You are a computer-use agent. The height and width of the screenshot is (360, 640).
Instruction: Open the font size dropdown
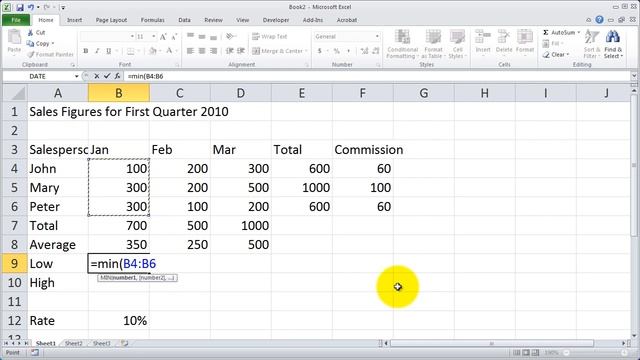(154, 36)
